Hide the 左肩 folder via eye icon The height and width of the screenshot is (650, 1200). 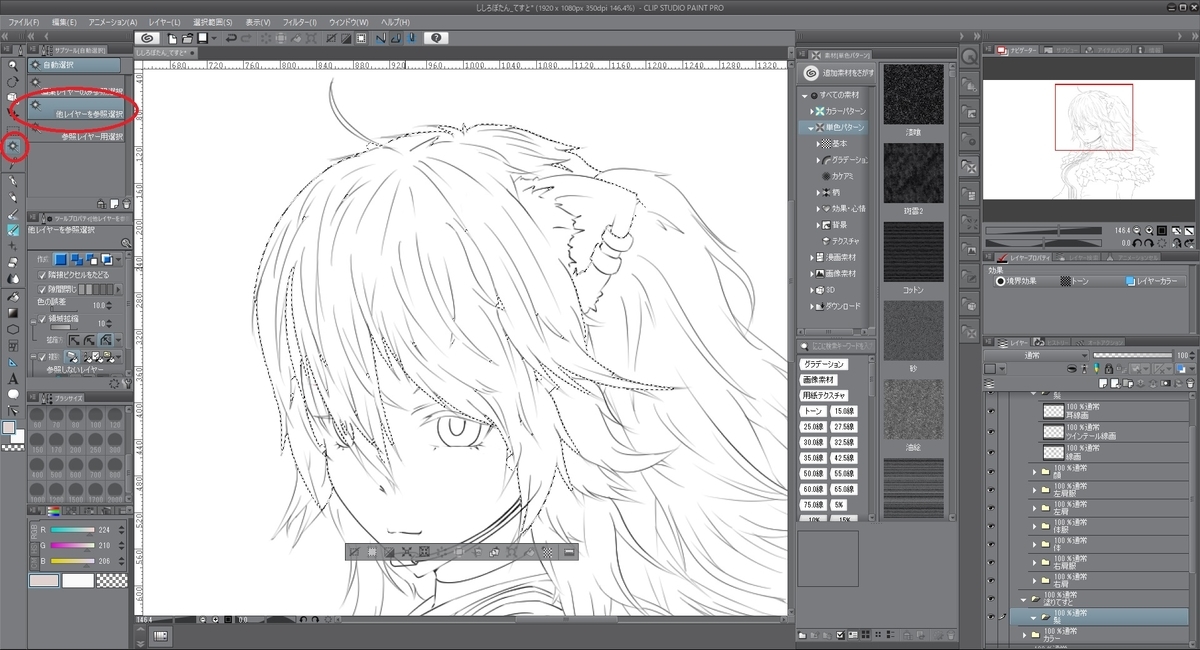coord(992,507)
